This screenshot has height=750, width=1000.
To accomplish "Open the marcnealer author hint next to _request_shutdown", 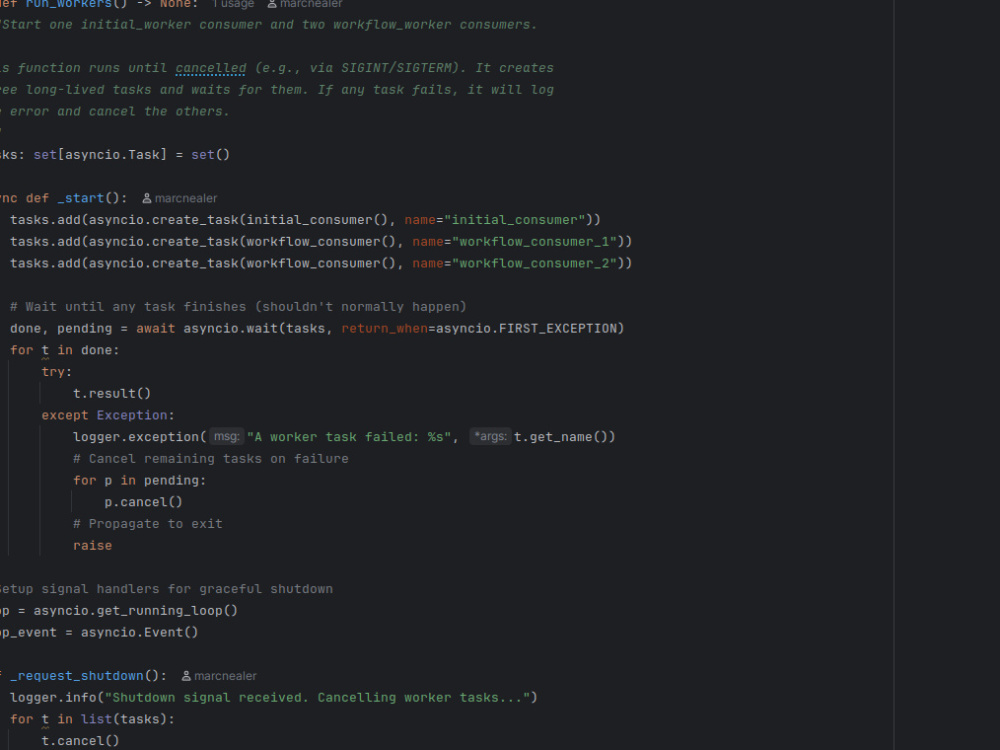I will [225, 676].
